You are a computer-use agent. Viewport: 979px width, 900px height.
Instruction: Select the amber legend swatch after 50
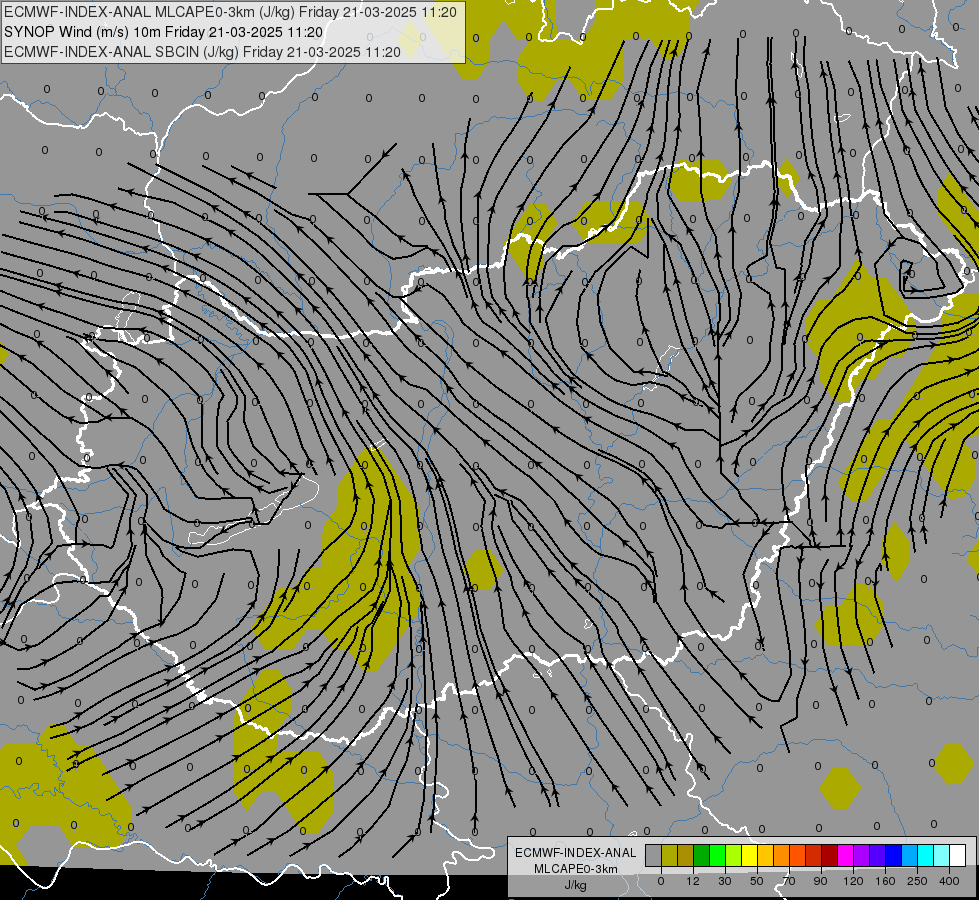pyautogui.click(x=765, y=855)
